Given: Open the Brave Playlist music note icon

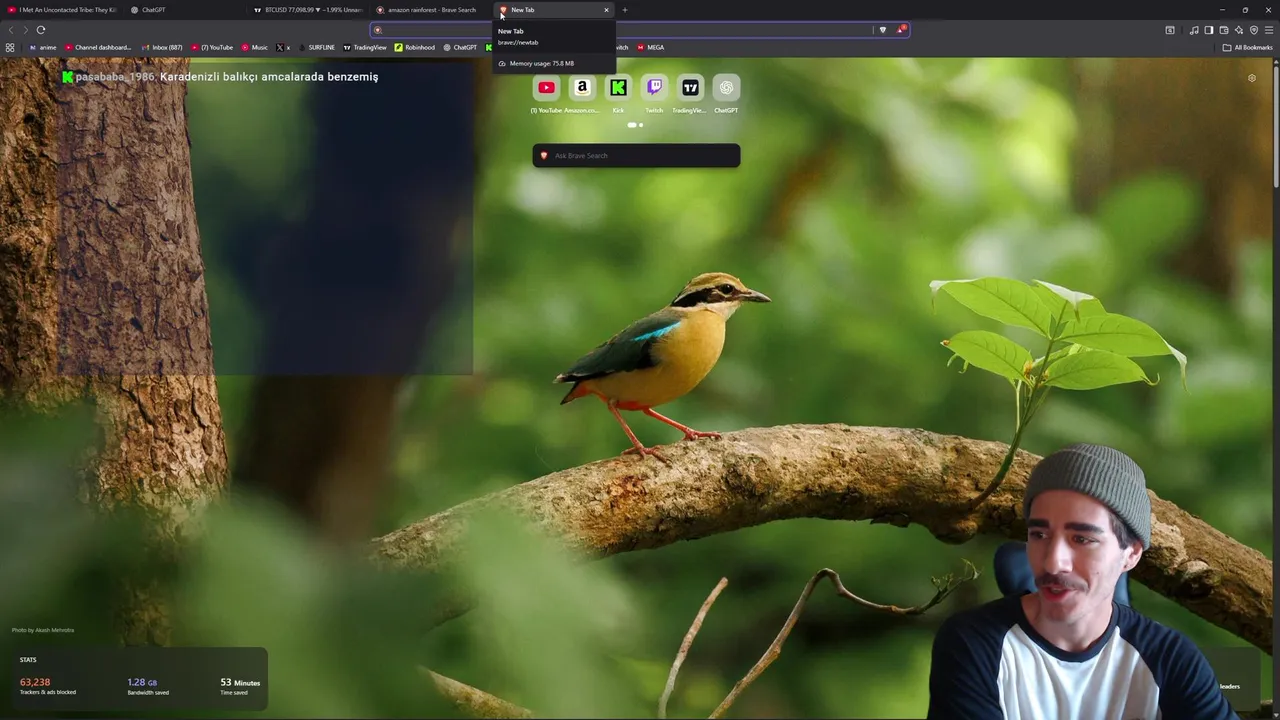Looking at the screenshot, I should 1194,30.
